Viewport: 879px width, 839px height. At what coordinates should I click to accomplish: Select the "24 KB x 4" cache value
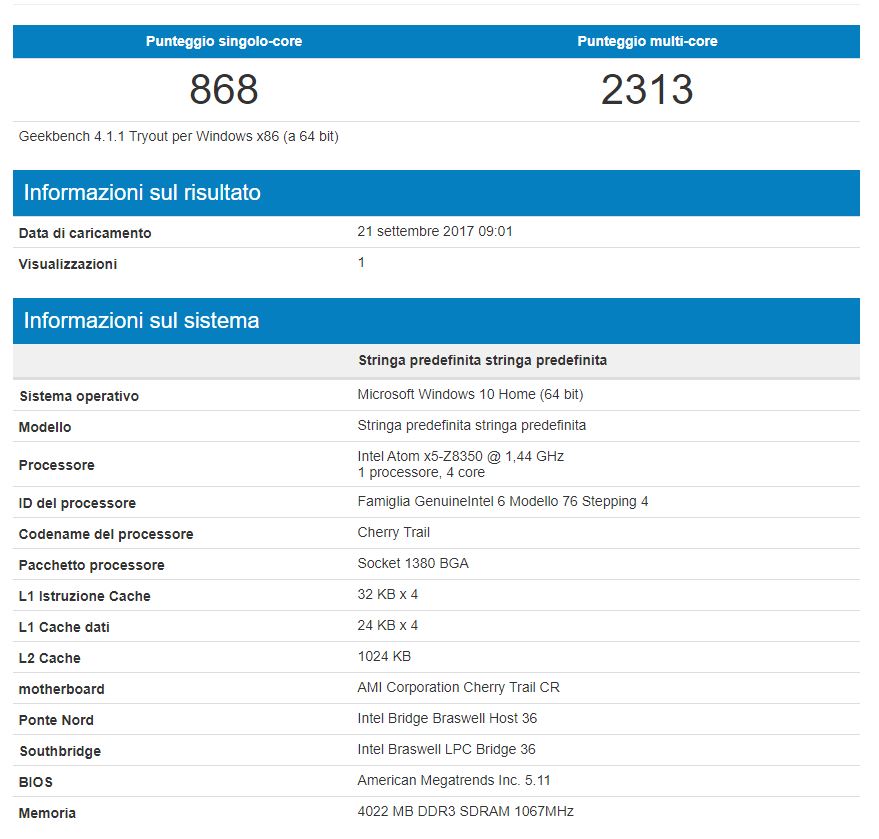388,625
